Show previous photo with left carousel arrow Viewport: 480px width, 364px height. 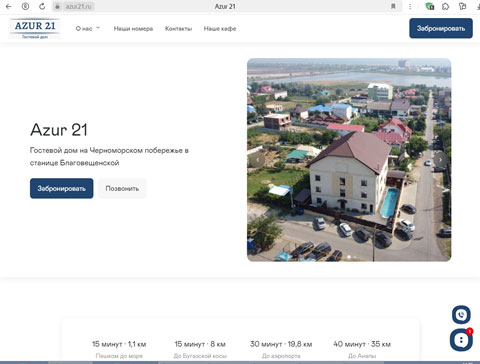257,160
